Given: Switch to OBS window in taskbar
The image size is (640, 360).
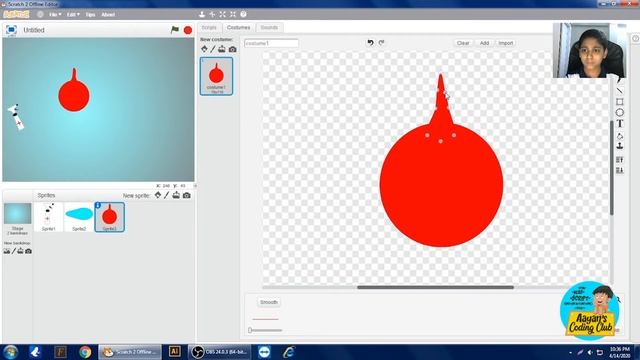Looking at the screenshot, I should (x=219, y=352).
